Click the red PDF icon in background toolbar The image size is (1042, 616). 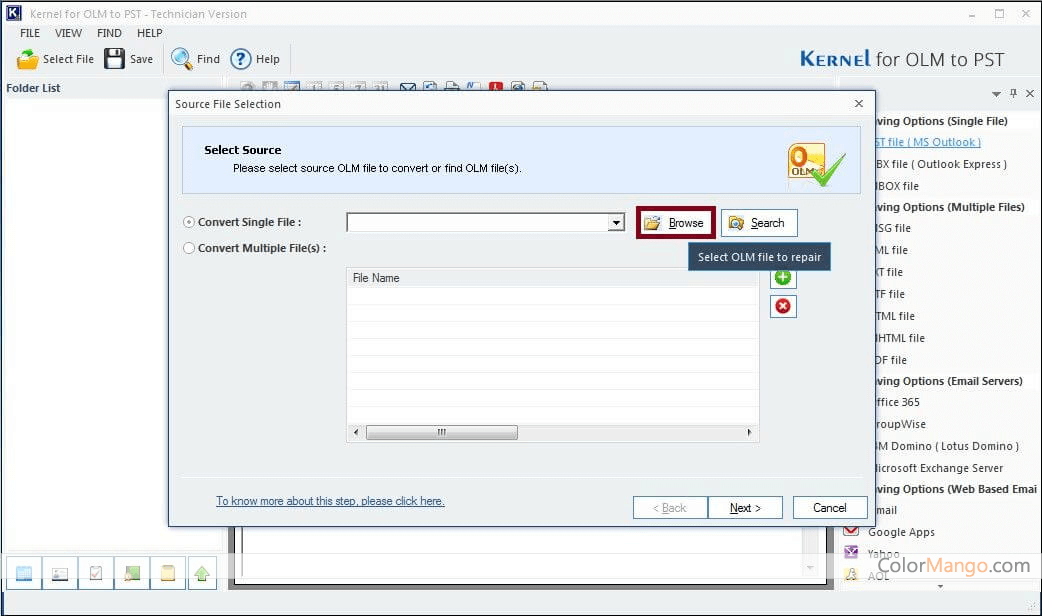pos(496,86)
